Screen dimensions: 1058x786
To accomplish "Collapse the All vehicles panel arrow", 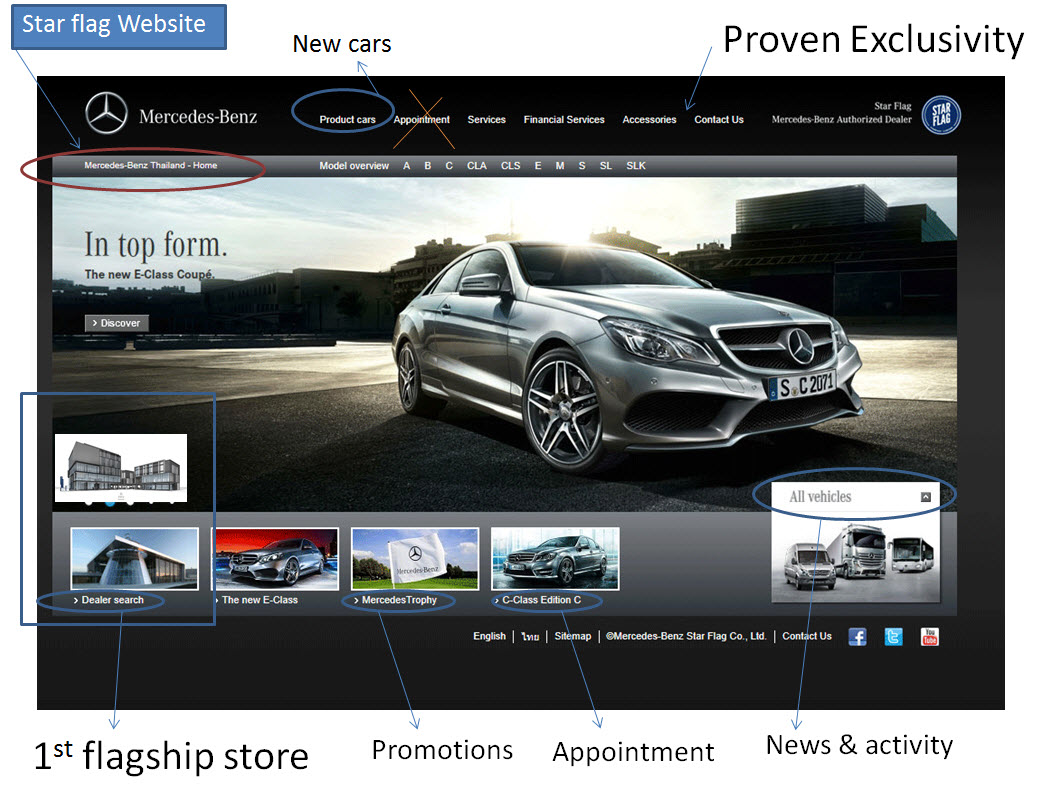I will click(926, 497).
